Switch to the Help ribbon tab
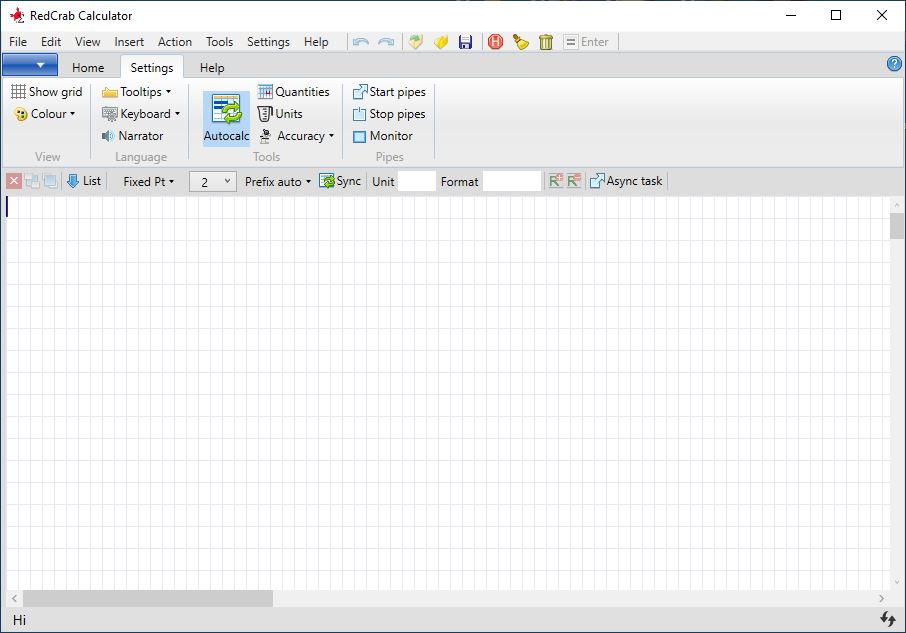 pyautogui.click(x=212, y=68)
